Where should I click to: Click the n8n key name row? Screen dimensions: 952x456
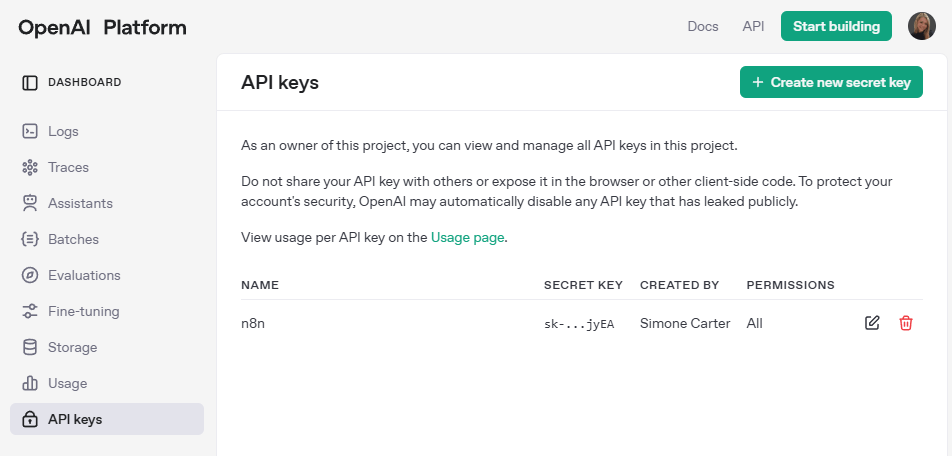[x=252, y=323]
